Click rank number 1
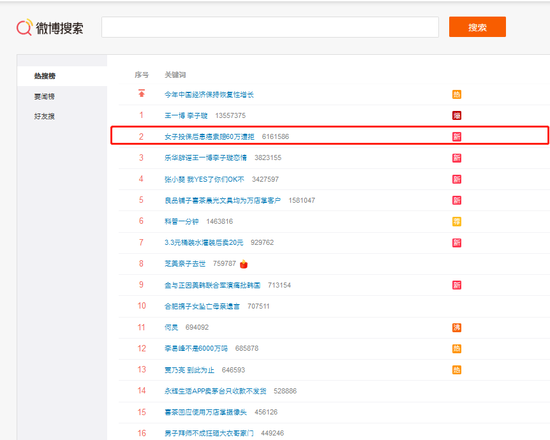The width and height of the screenshot is (550, 440). [141, 115]
